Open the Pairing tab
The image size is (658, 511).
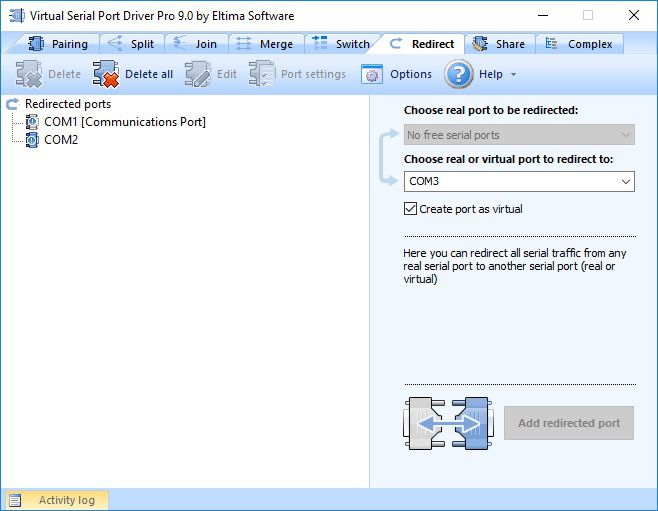tap(58, 44)
